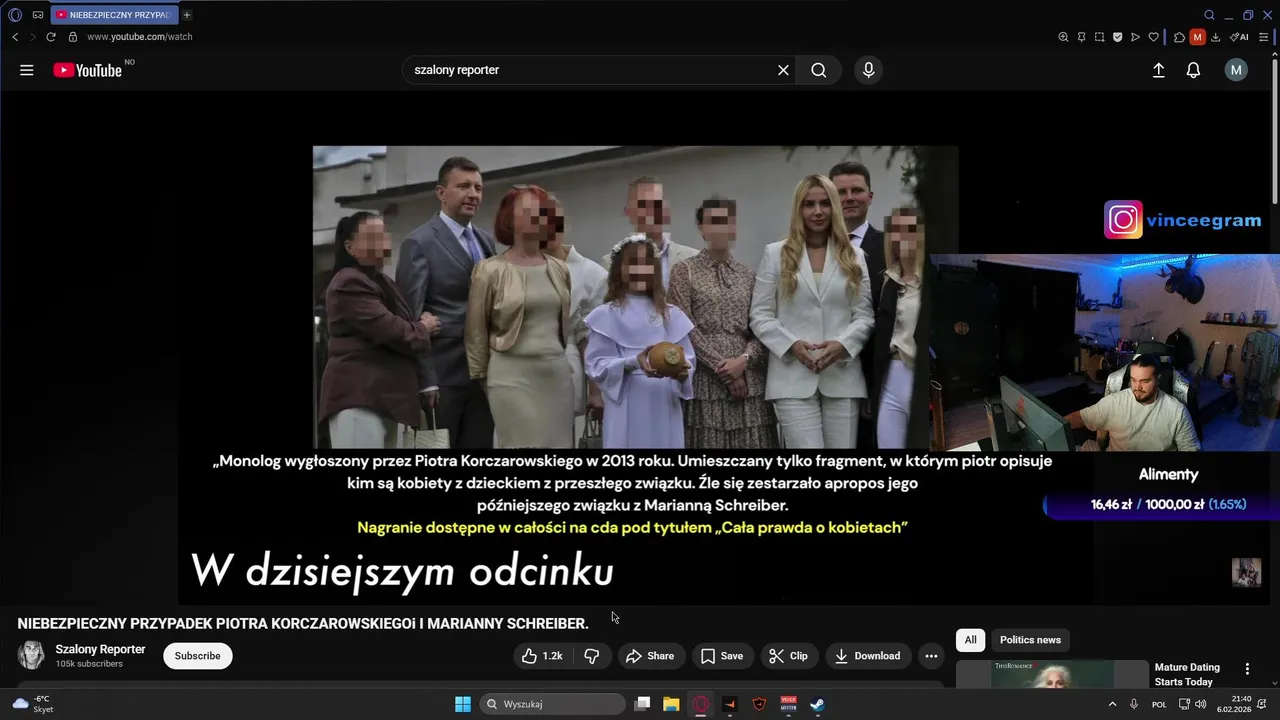
Task: Select the Politics news chip
Action: click(1030, 640)
